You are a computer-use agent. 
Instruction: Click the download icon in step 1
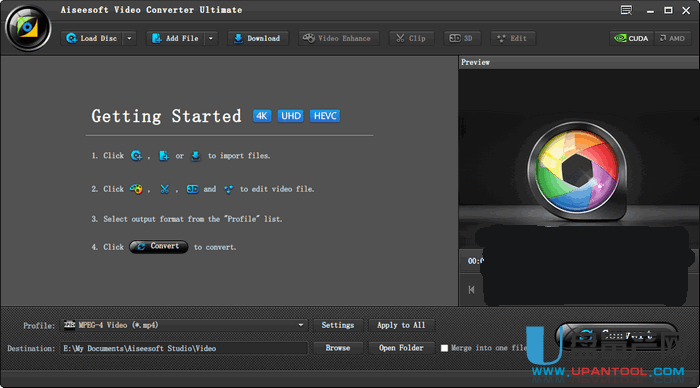pyautogui.click(x=196, y=155)
